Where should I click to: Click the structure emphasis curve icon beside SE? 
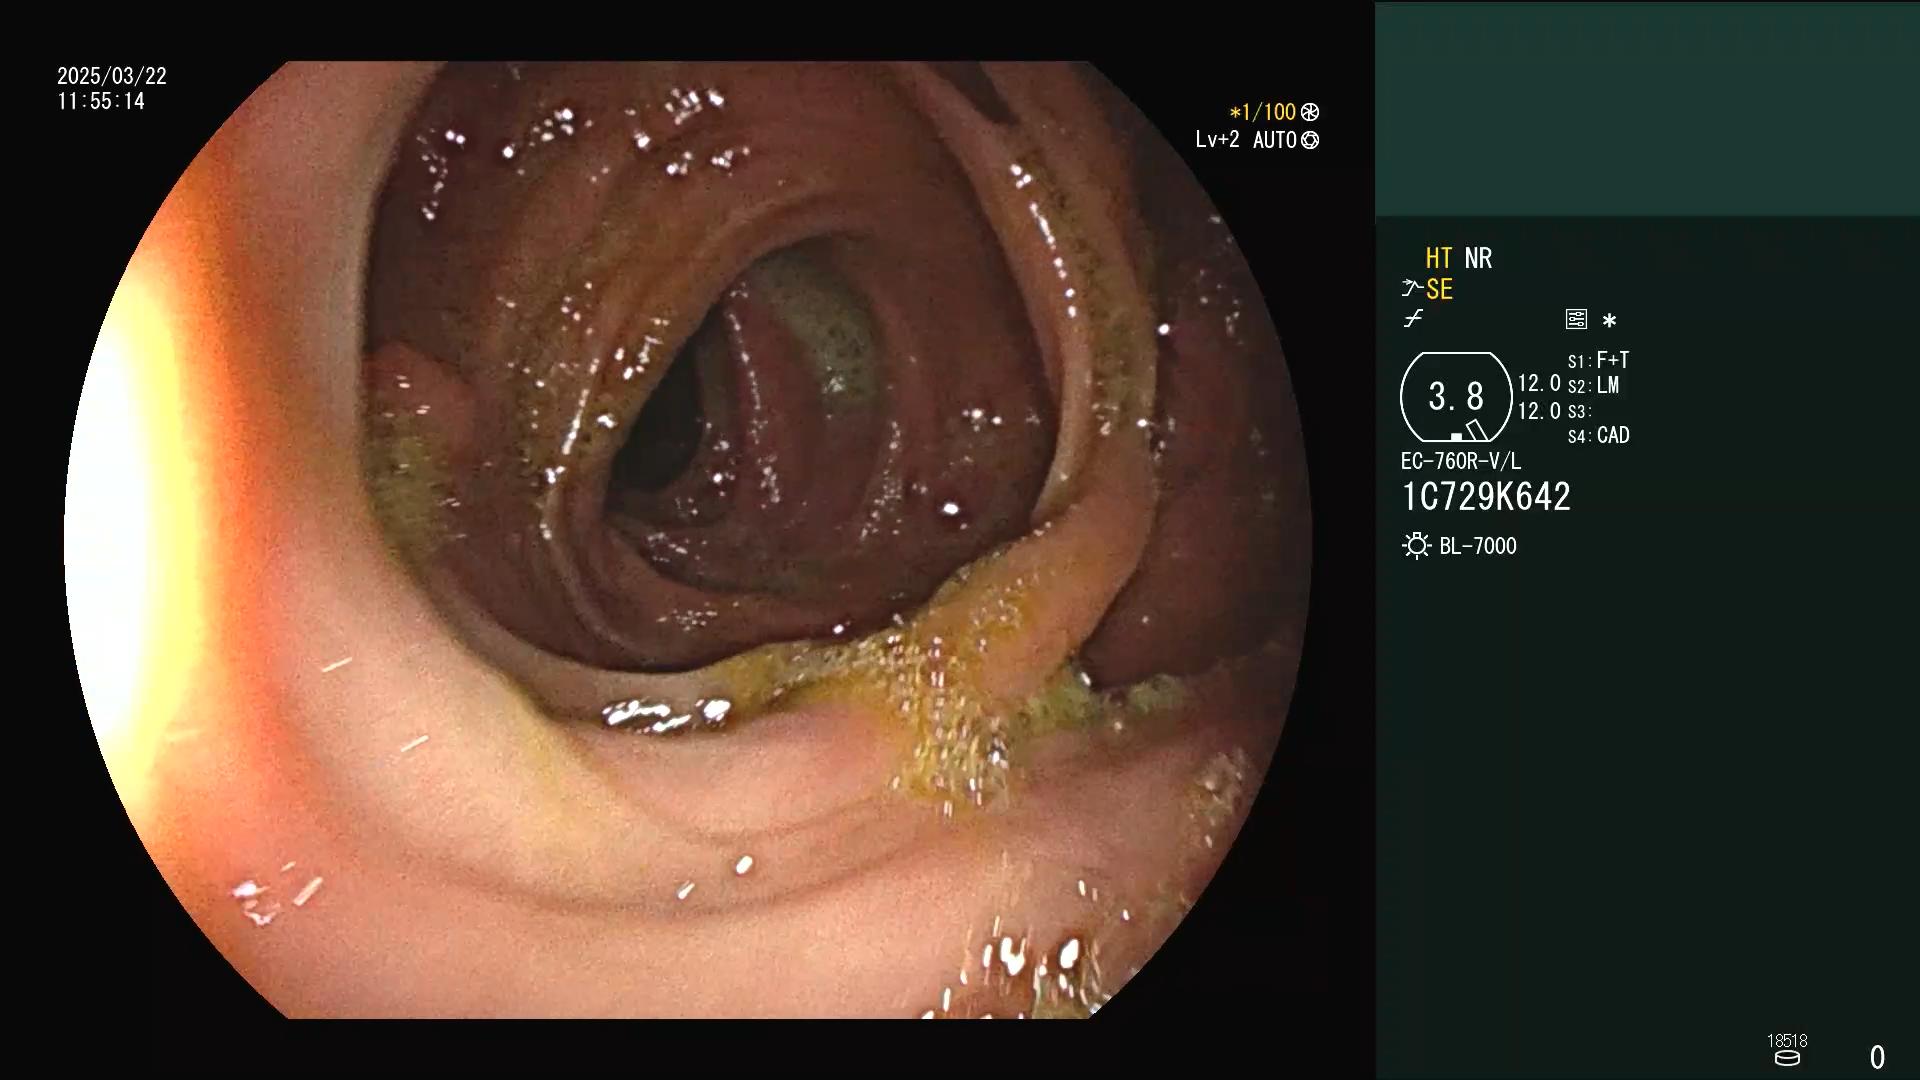(1411, 289)
